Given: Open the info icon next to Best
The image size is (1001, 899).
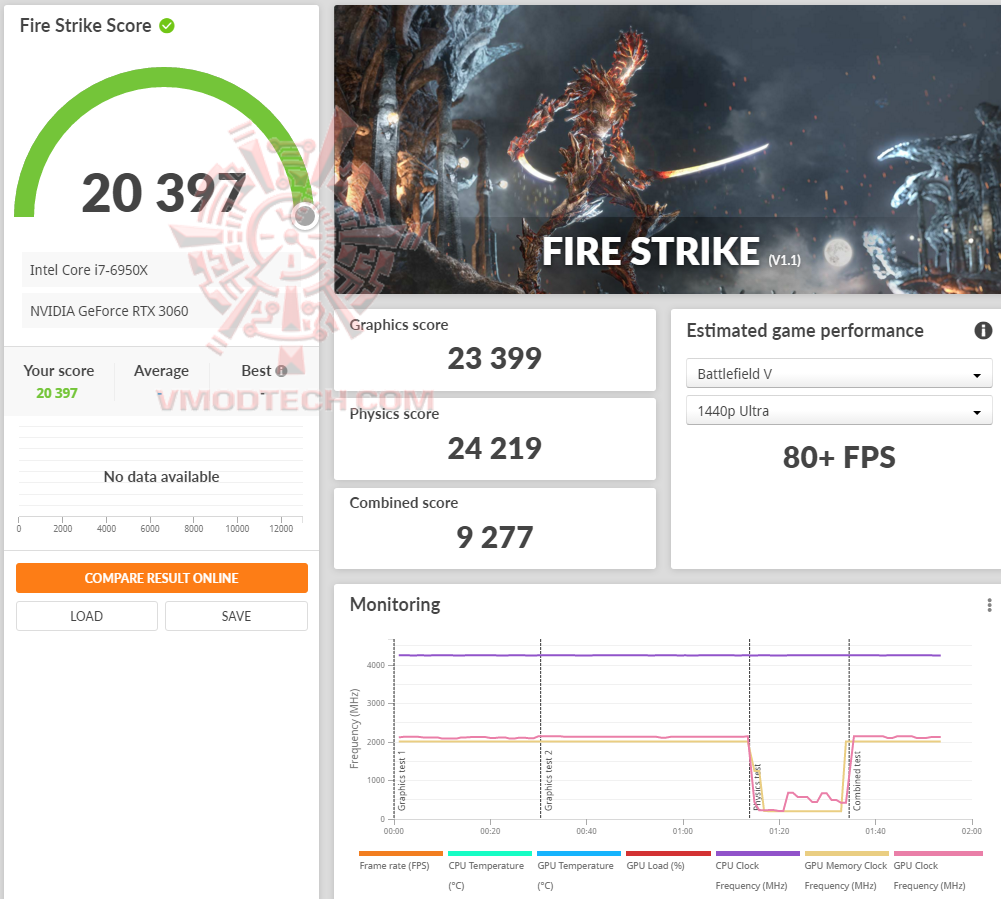Looking at the screenshot, I should click(x=283, y=370).
